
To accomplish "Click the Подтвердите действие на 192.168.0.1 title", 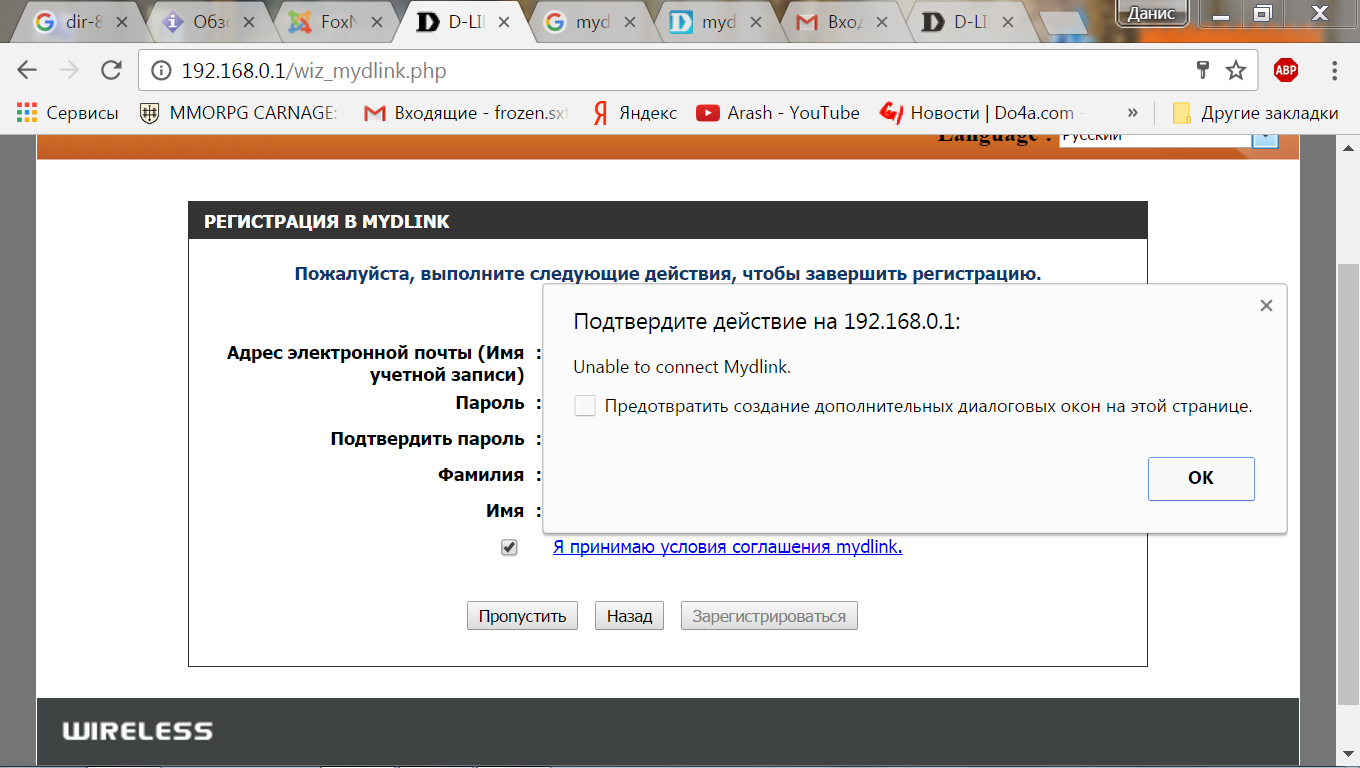I will (x=767, y=321).
